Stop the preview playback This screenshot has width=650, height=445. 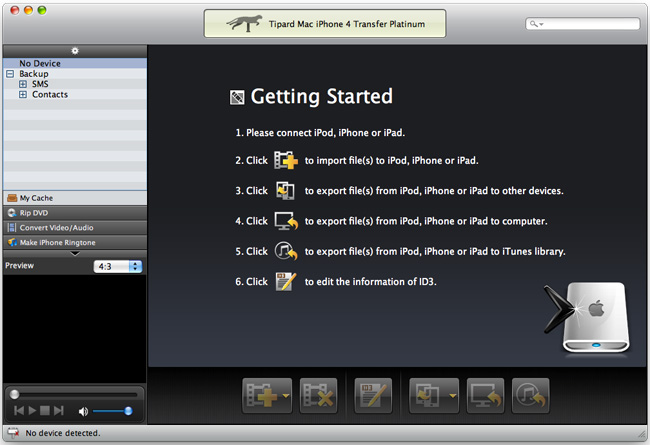pyautogui.click(x=45, y=411)
